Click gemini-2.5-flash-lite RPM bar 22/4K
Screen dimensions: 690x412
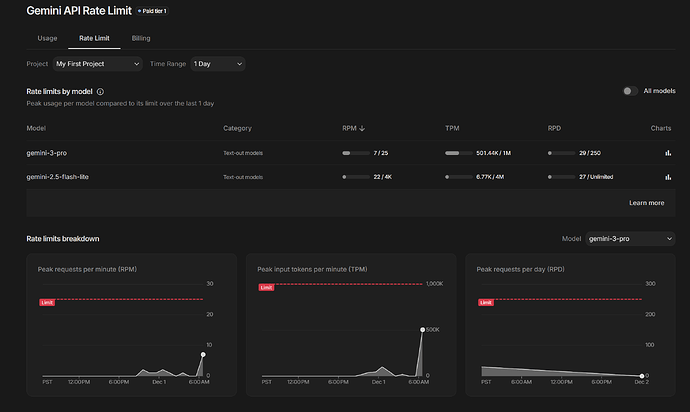tap(356, 177)
